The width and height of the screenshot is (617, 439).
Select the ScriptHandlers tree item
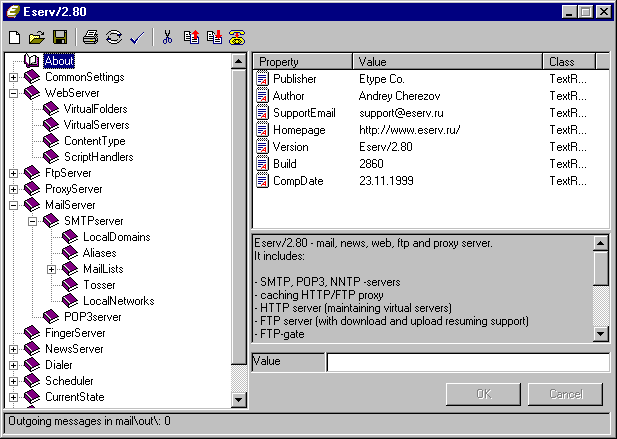pos(98,157)
